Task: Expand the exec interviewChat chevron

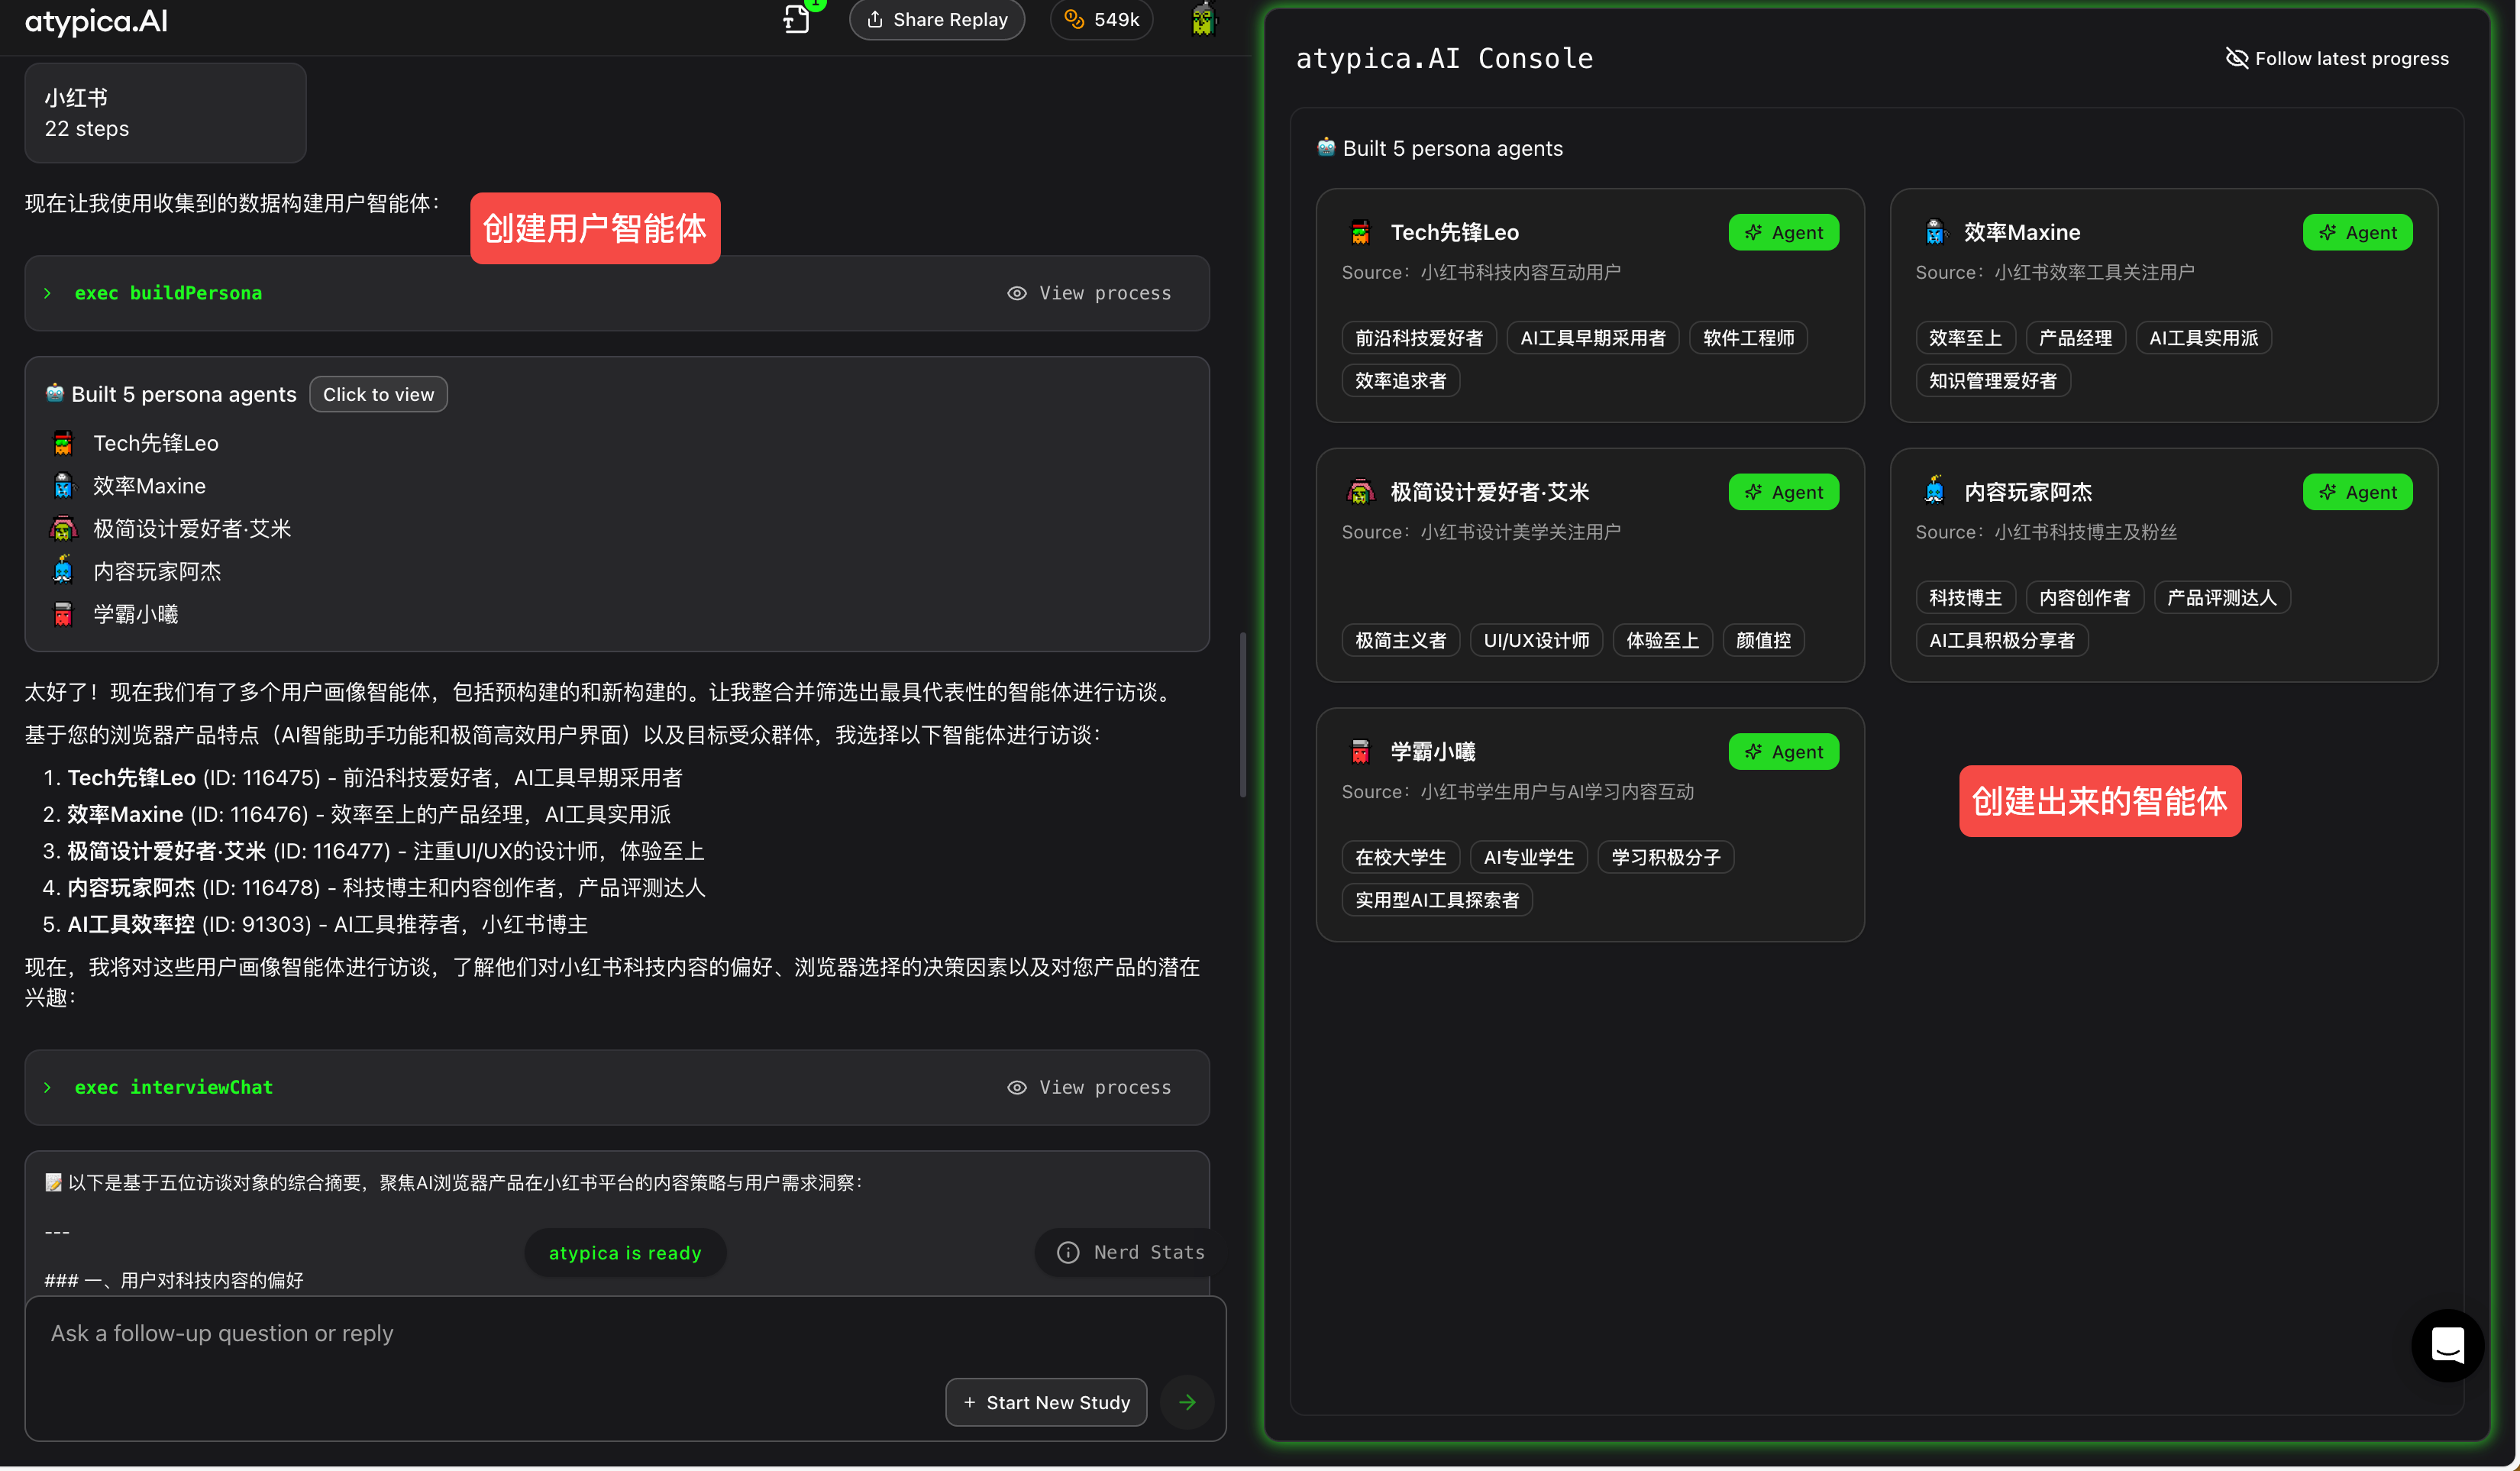Action: [47, 1087]
